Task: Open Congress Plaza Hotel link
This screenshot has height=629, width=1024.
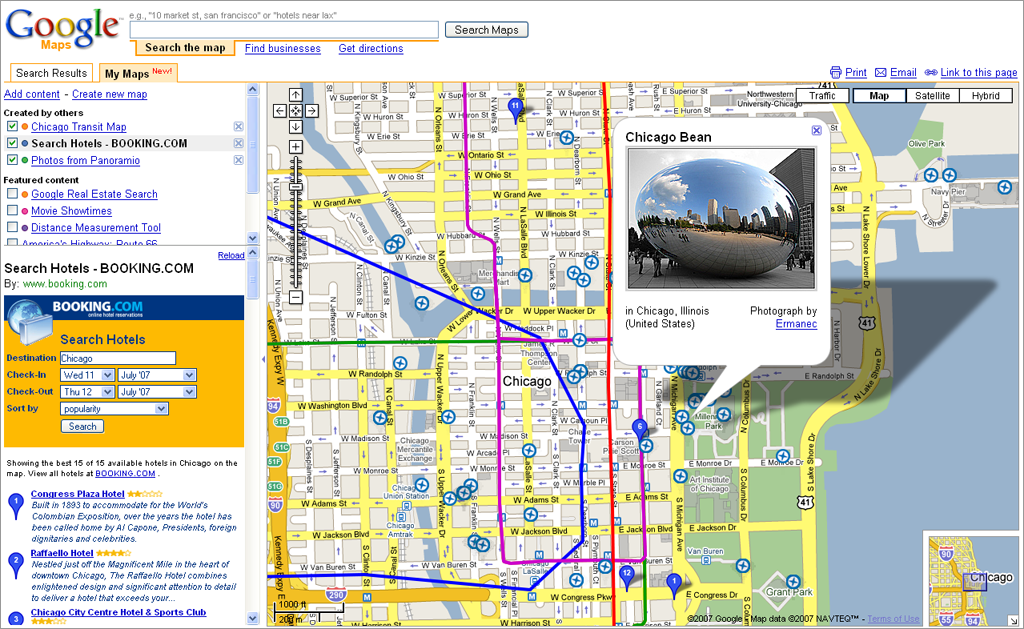Action: coord(77,494)
